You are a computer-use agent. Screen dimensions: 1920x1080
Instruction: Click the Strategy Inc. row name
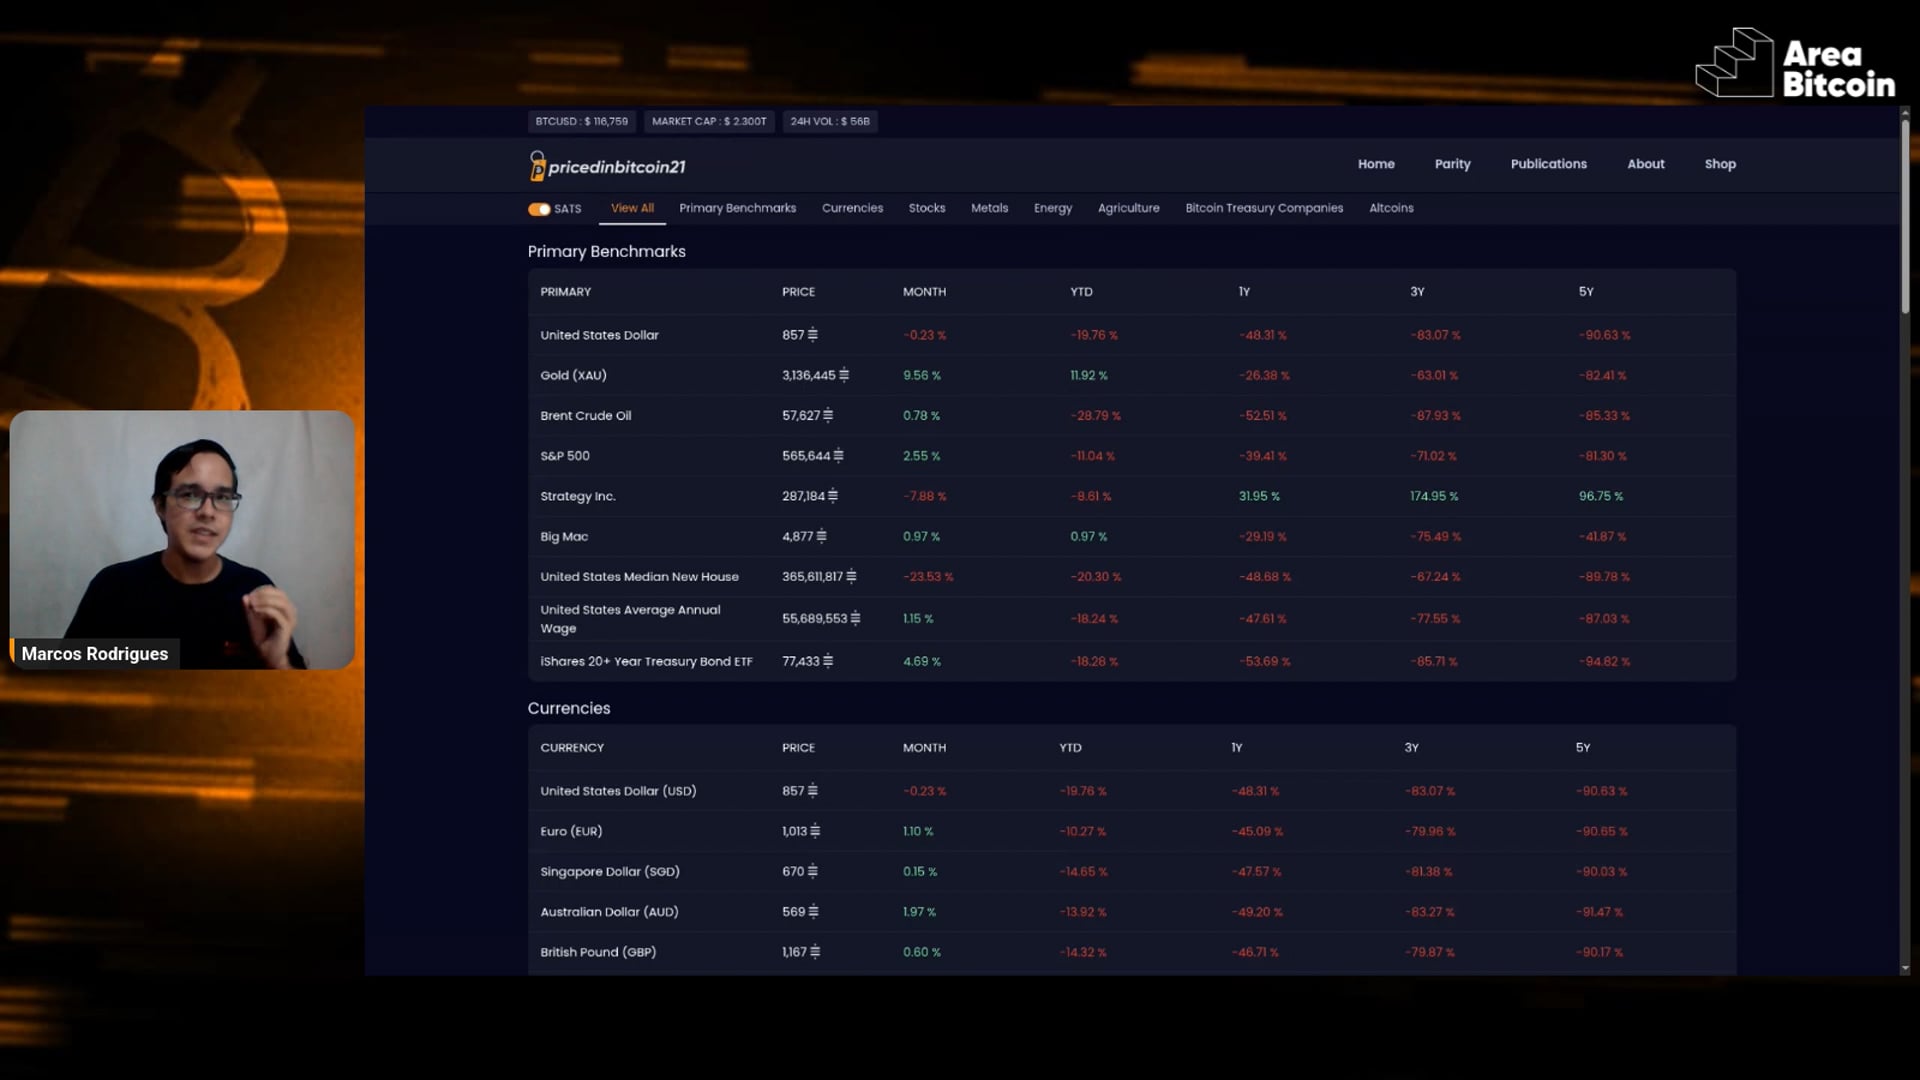577,496
